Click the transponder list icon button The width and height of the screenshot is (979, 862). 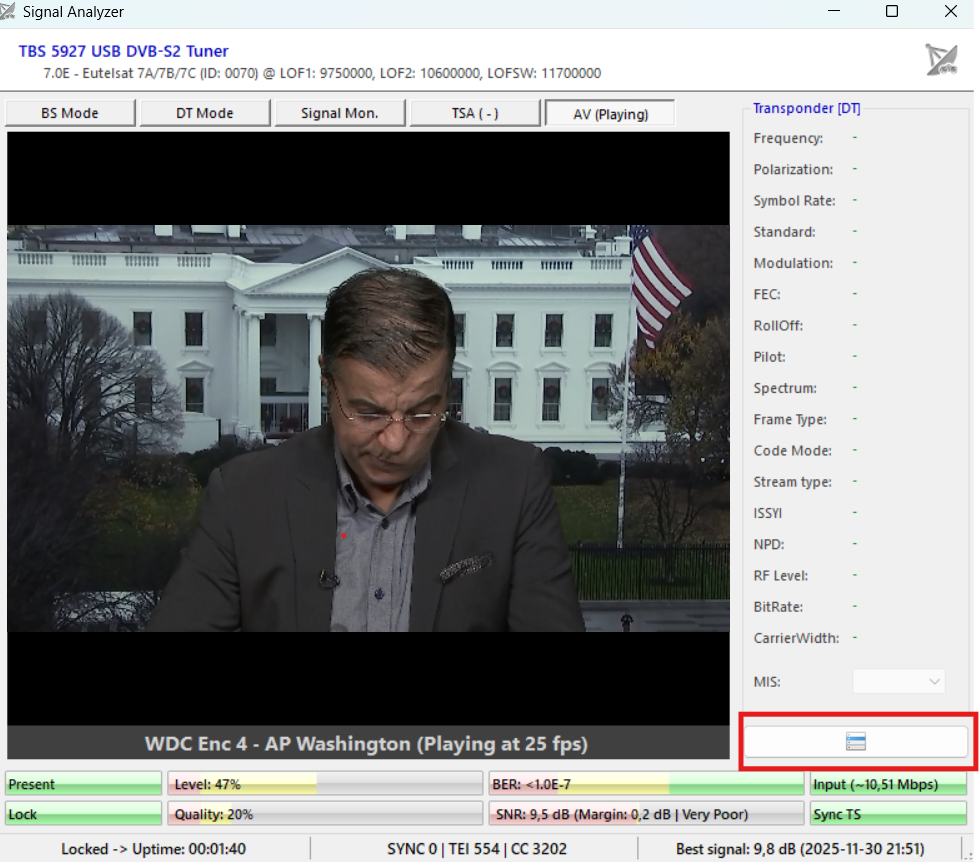(855, 741)
